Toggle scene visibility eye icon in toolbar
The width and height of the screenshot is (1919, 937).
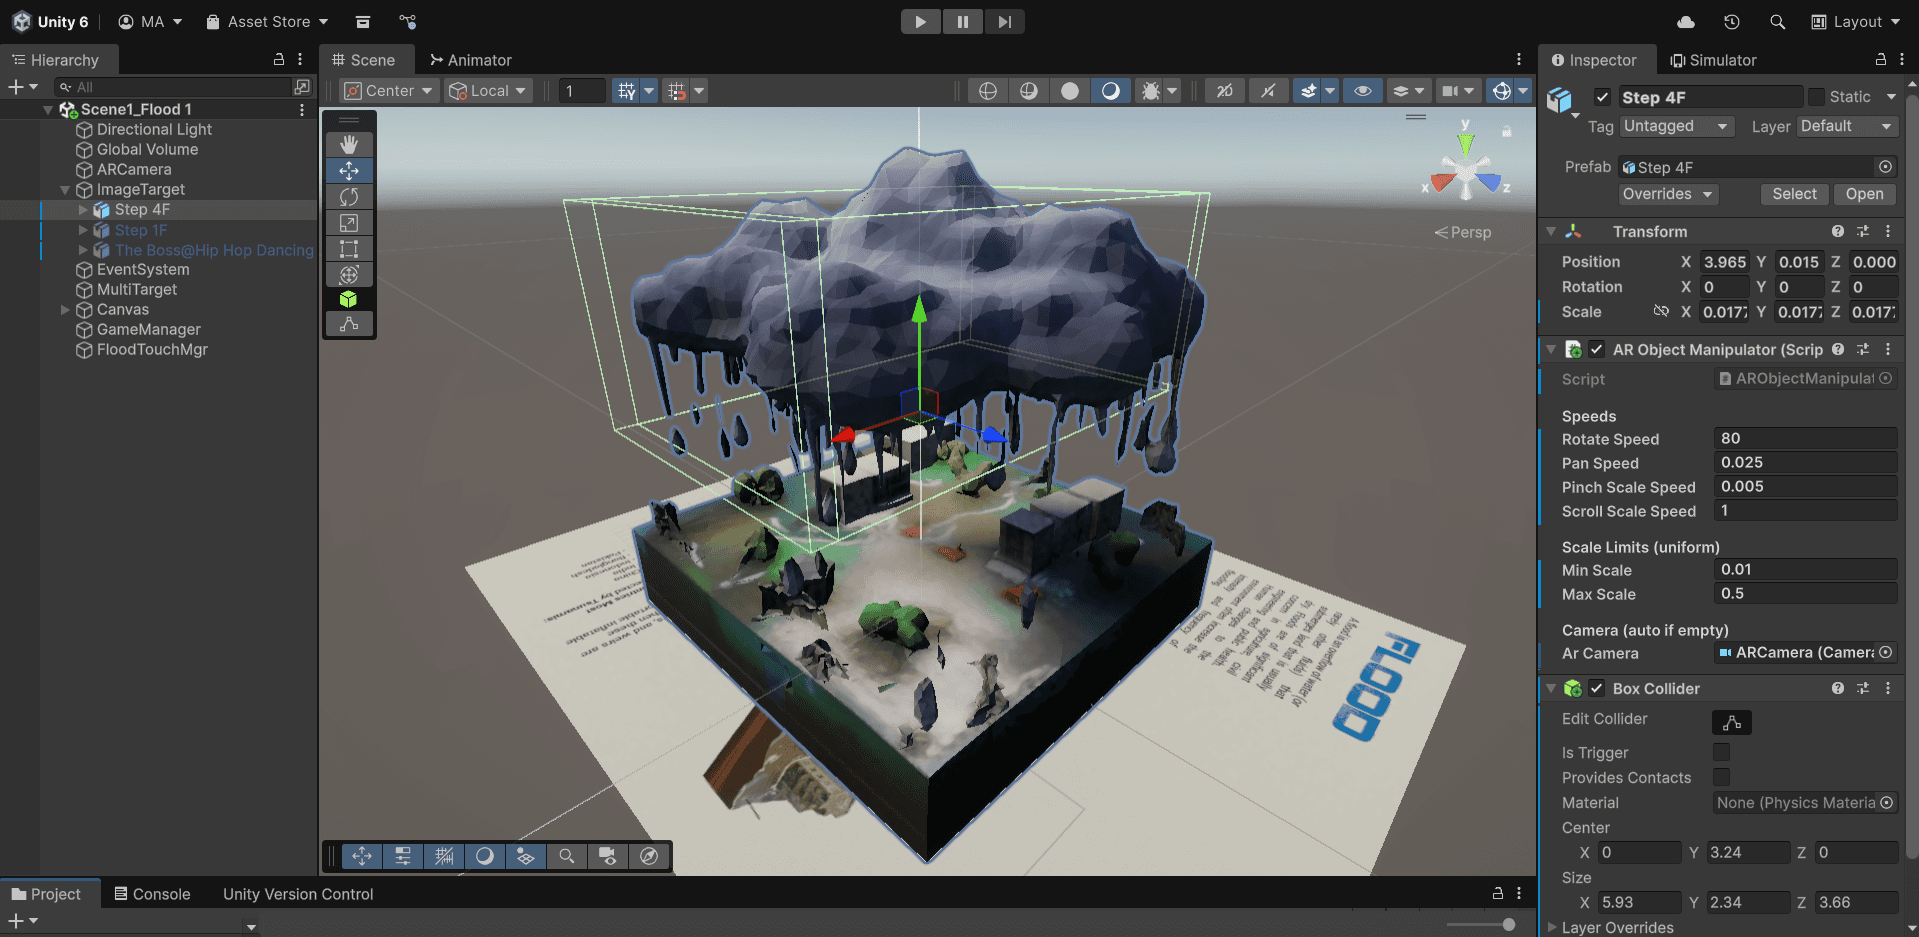pyautogui.click(x=1362, y=91)
